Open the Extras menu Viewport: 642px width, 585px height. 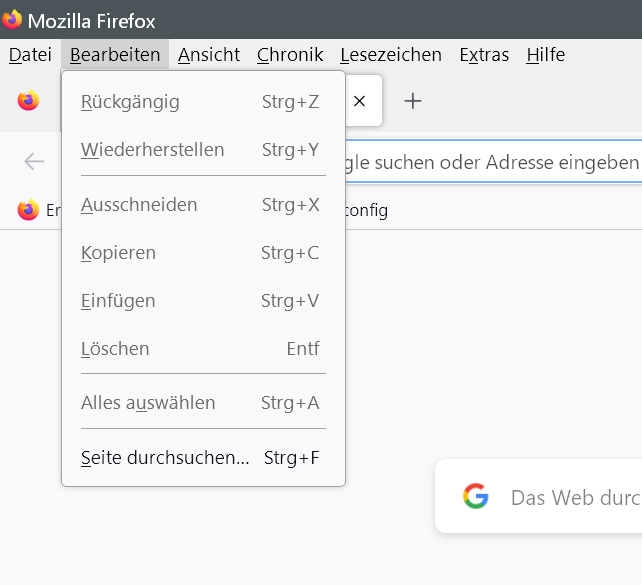[x=484, y=55]
